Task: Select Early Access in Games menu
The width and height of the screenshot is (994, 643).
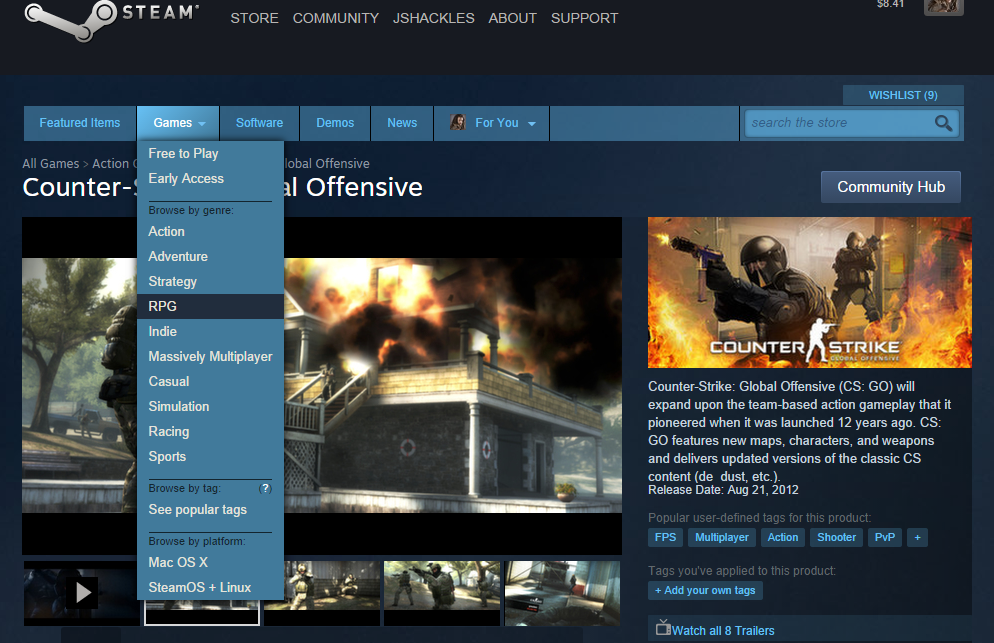Action: (x=210, y=179)
